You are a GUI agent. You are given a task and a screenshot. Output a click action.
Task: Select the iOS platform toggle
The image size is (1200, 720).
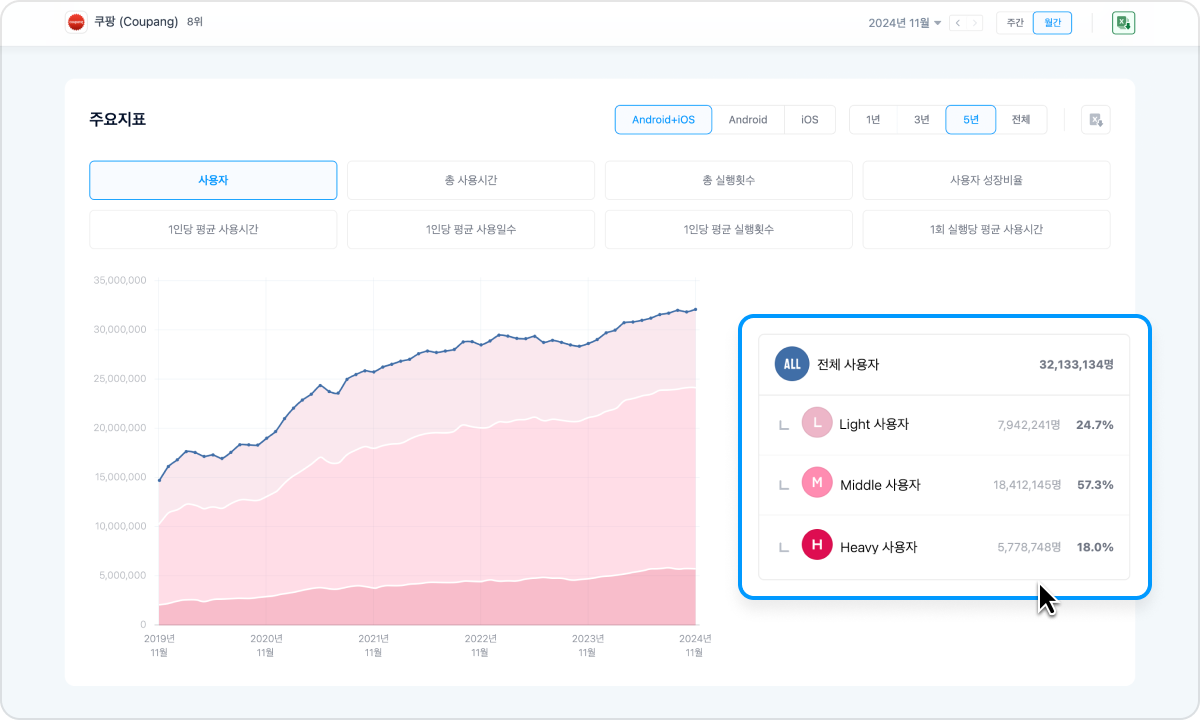809,120
